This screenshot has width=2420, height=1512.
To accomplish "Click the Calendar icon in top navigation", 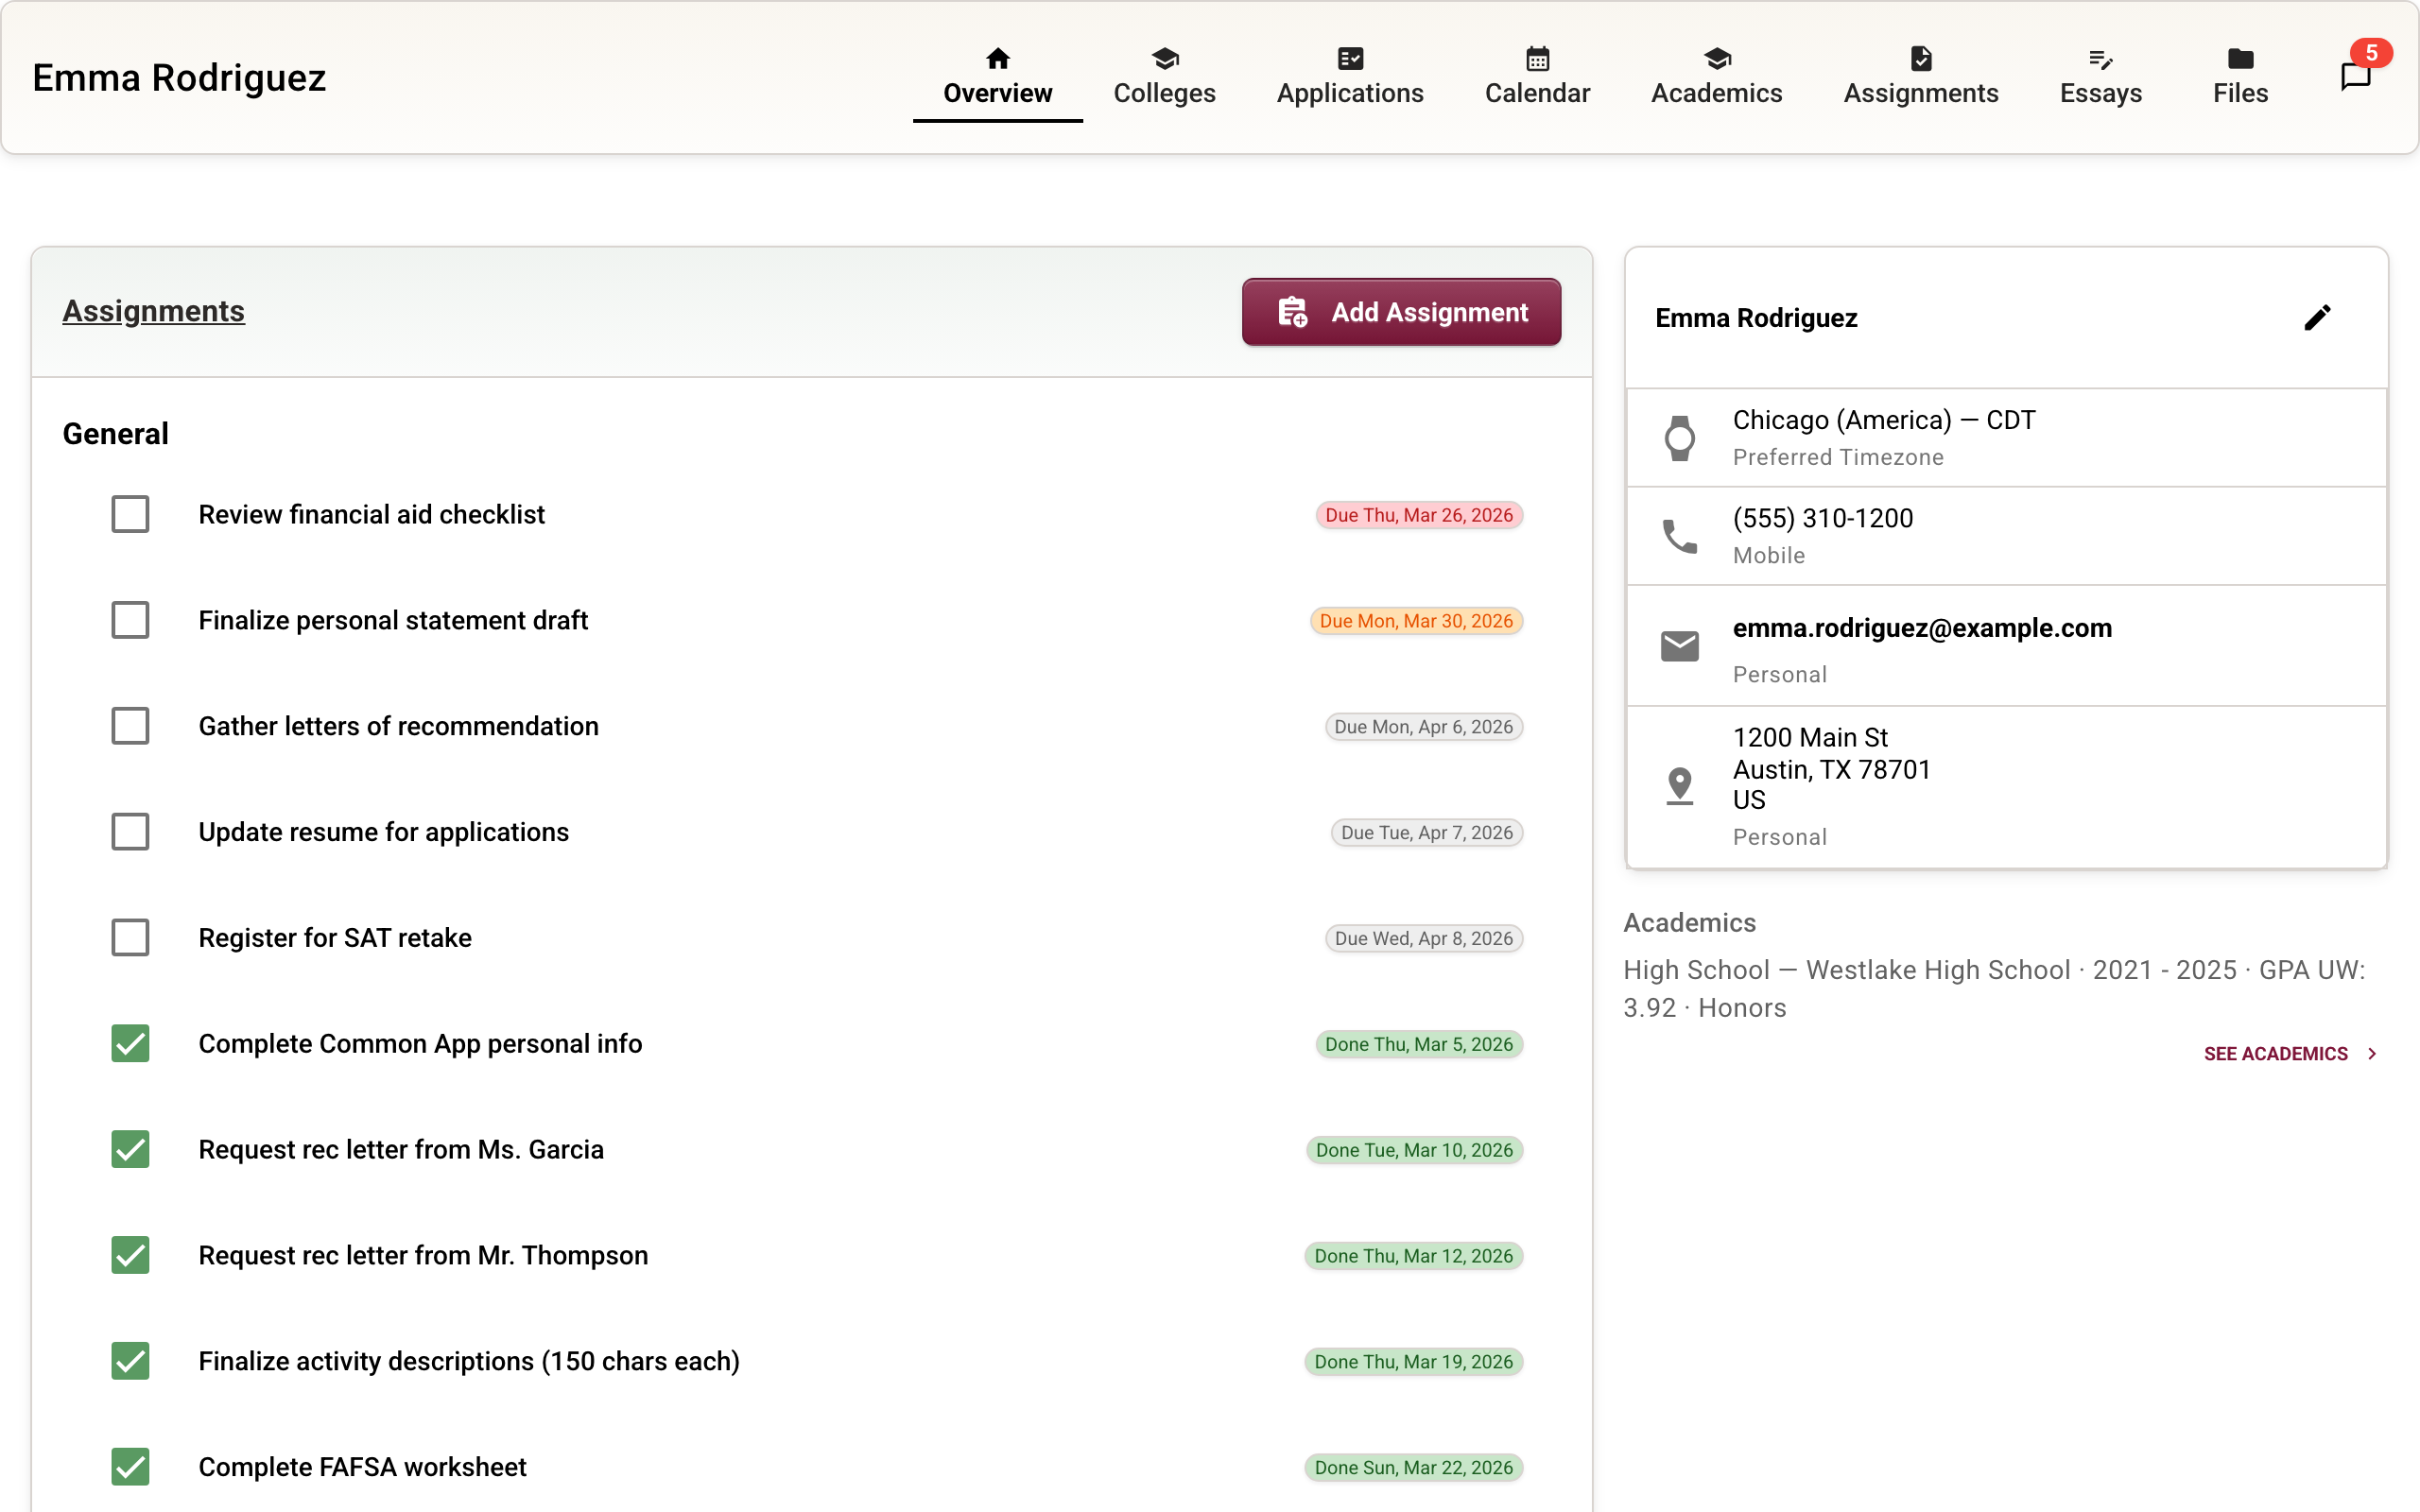I will point(1537,59).
